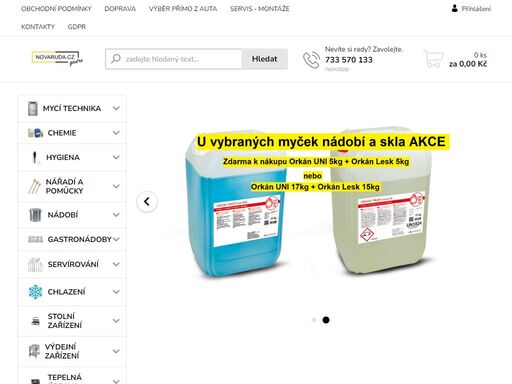512x384 pixels.
Task: Click the Výdejní zařízení cart icon
Action: [34, 351]
